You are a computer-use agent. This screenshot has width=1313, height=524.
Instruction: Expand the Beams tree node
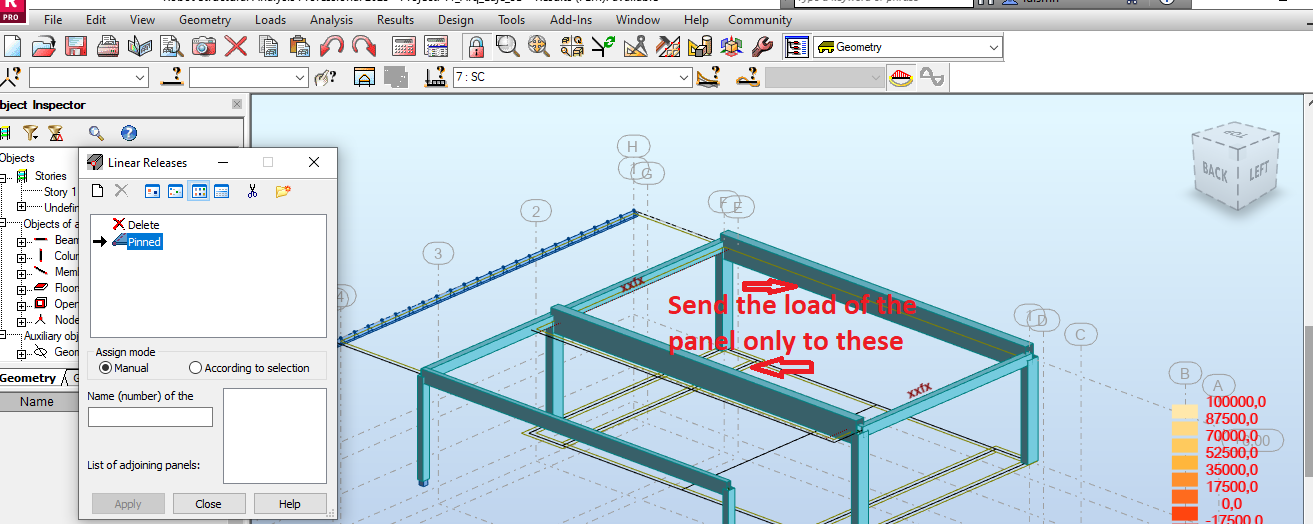click(21, 240)
